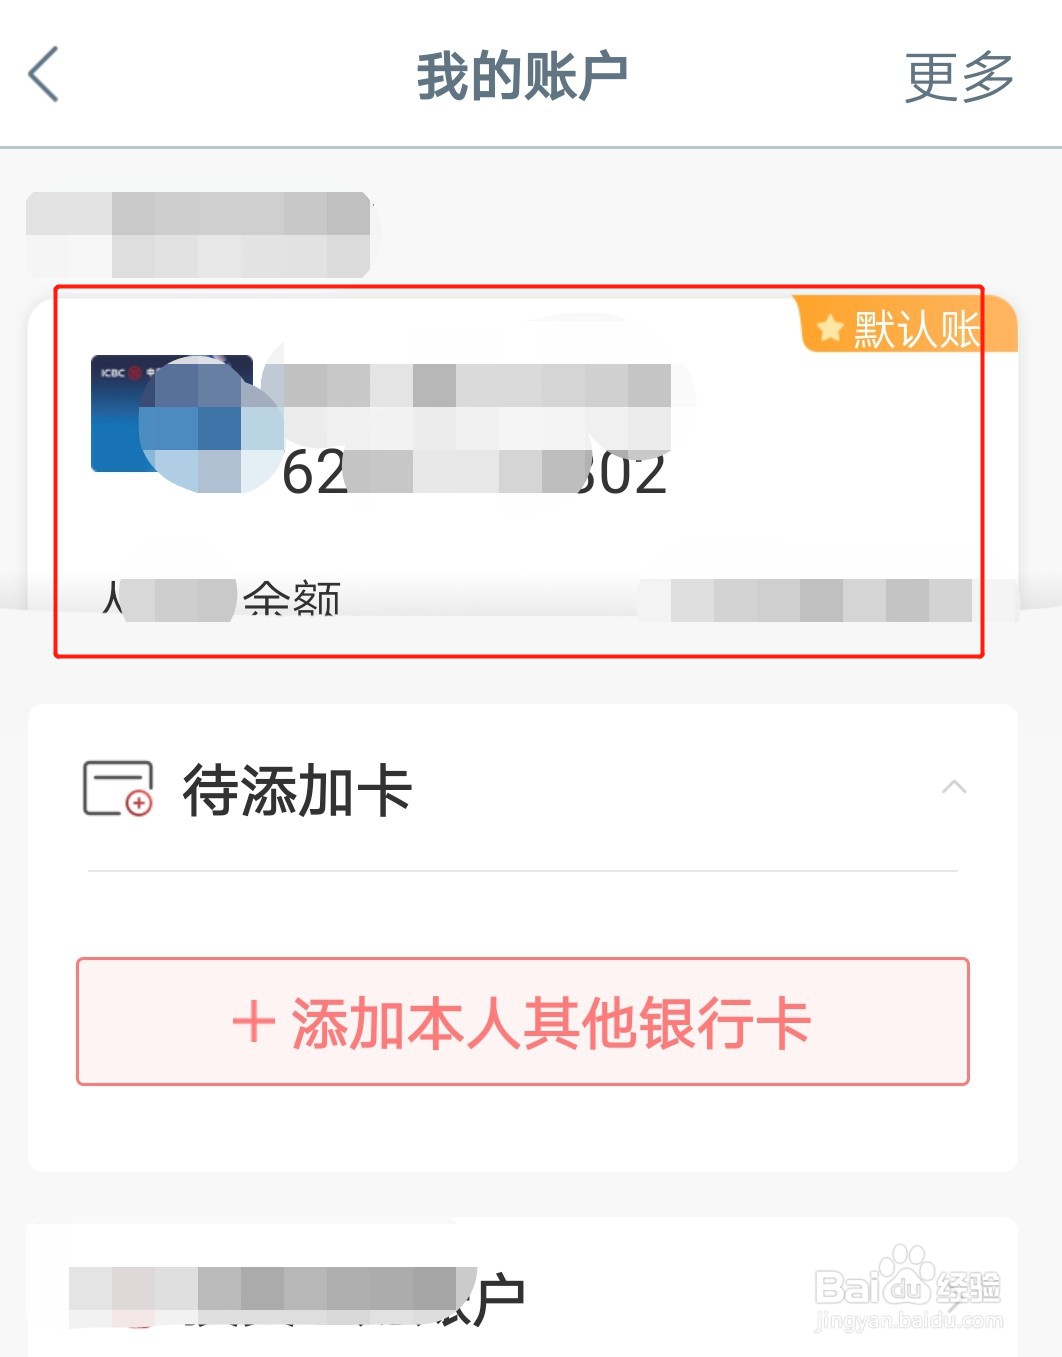Tap the 余额 balance label on the card

click(292, 600)
